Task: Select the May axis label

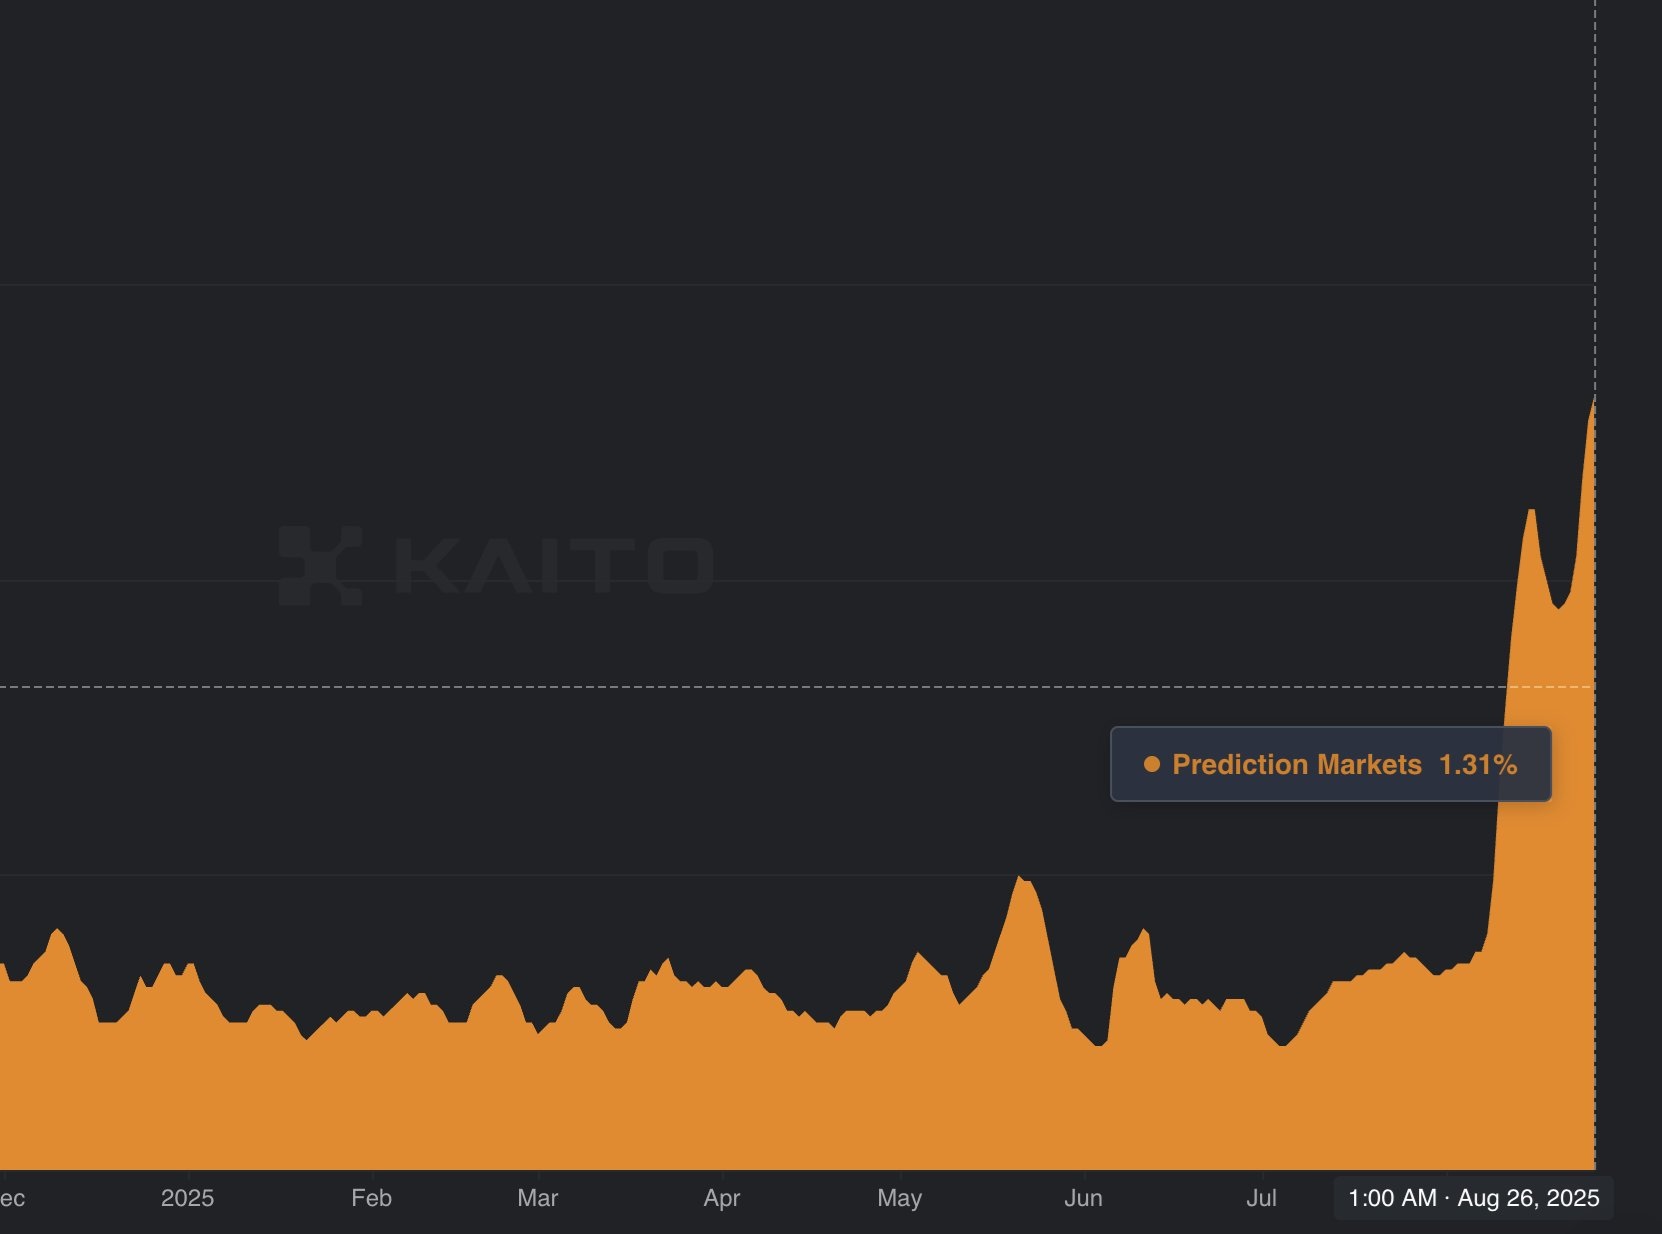Action: pos(901,1197)
